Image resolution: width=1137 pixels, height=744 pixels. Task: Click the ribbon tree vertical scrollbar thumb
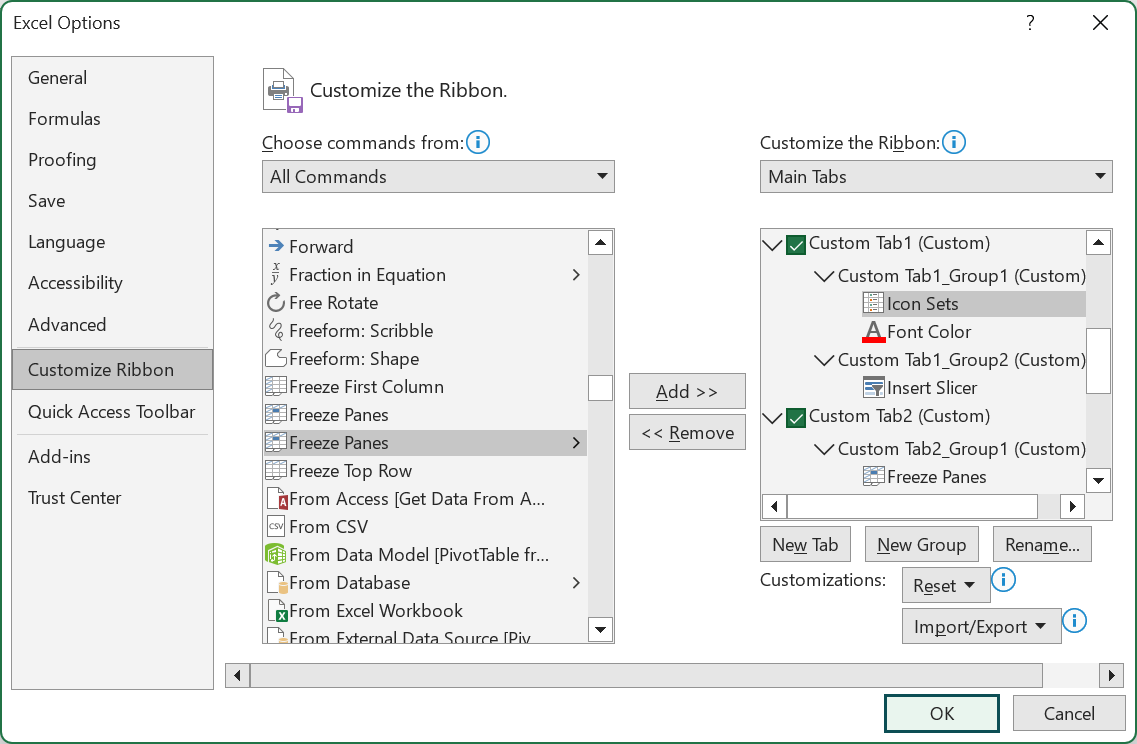[1099, 360]
